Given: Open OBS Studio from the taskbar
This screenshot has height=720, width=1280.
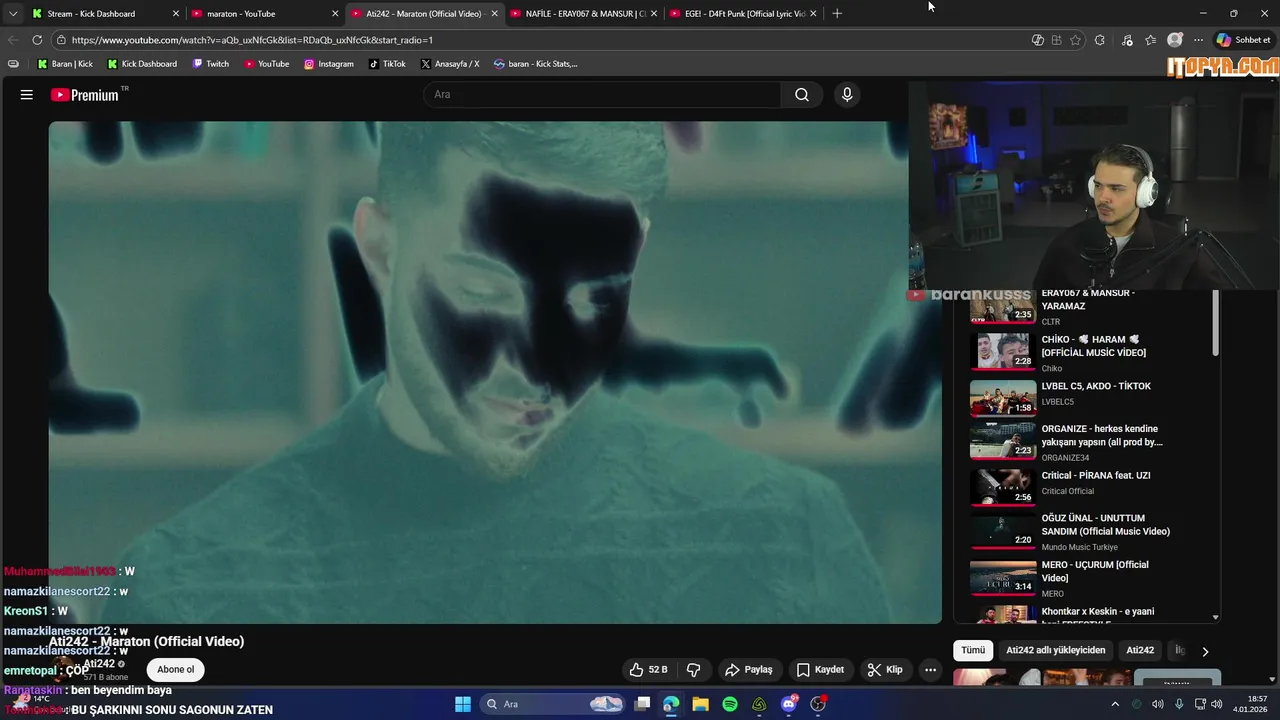Looking at the screenshot, I should [818, 704].
